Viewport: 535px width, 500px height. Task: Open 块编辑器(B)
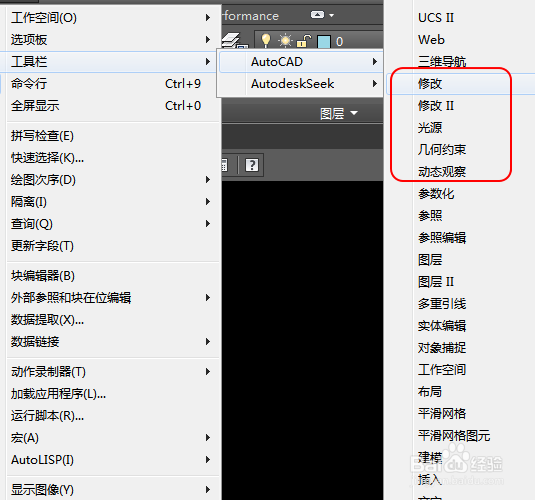click(x=110, y=276)
